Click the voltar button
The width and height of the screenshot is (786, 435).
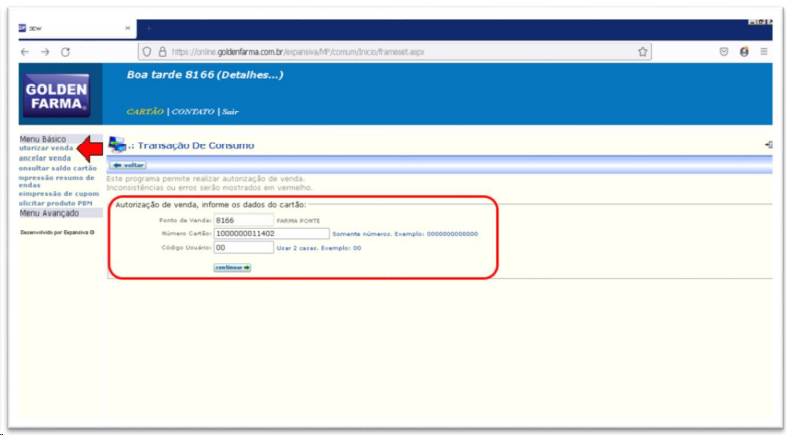point(128,165)
